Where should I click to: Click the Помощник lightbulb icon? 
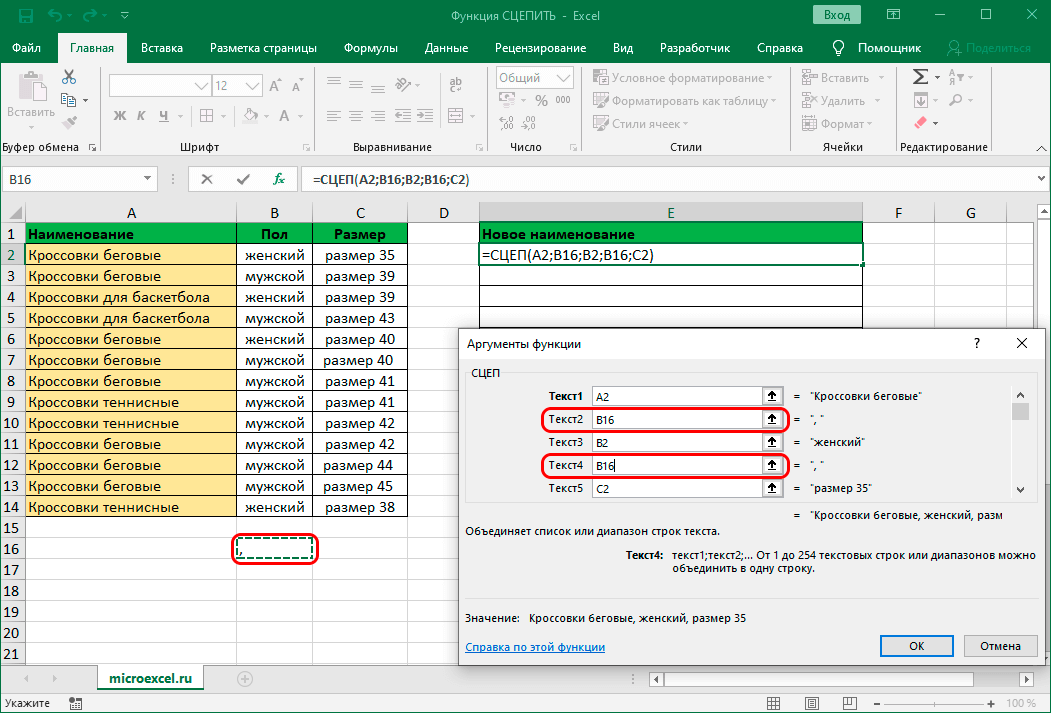point(838,47)
